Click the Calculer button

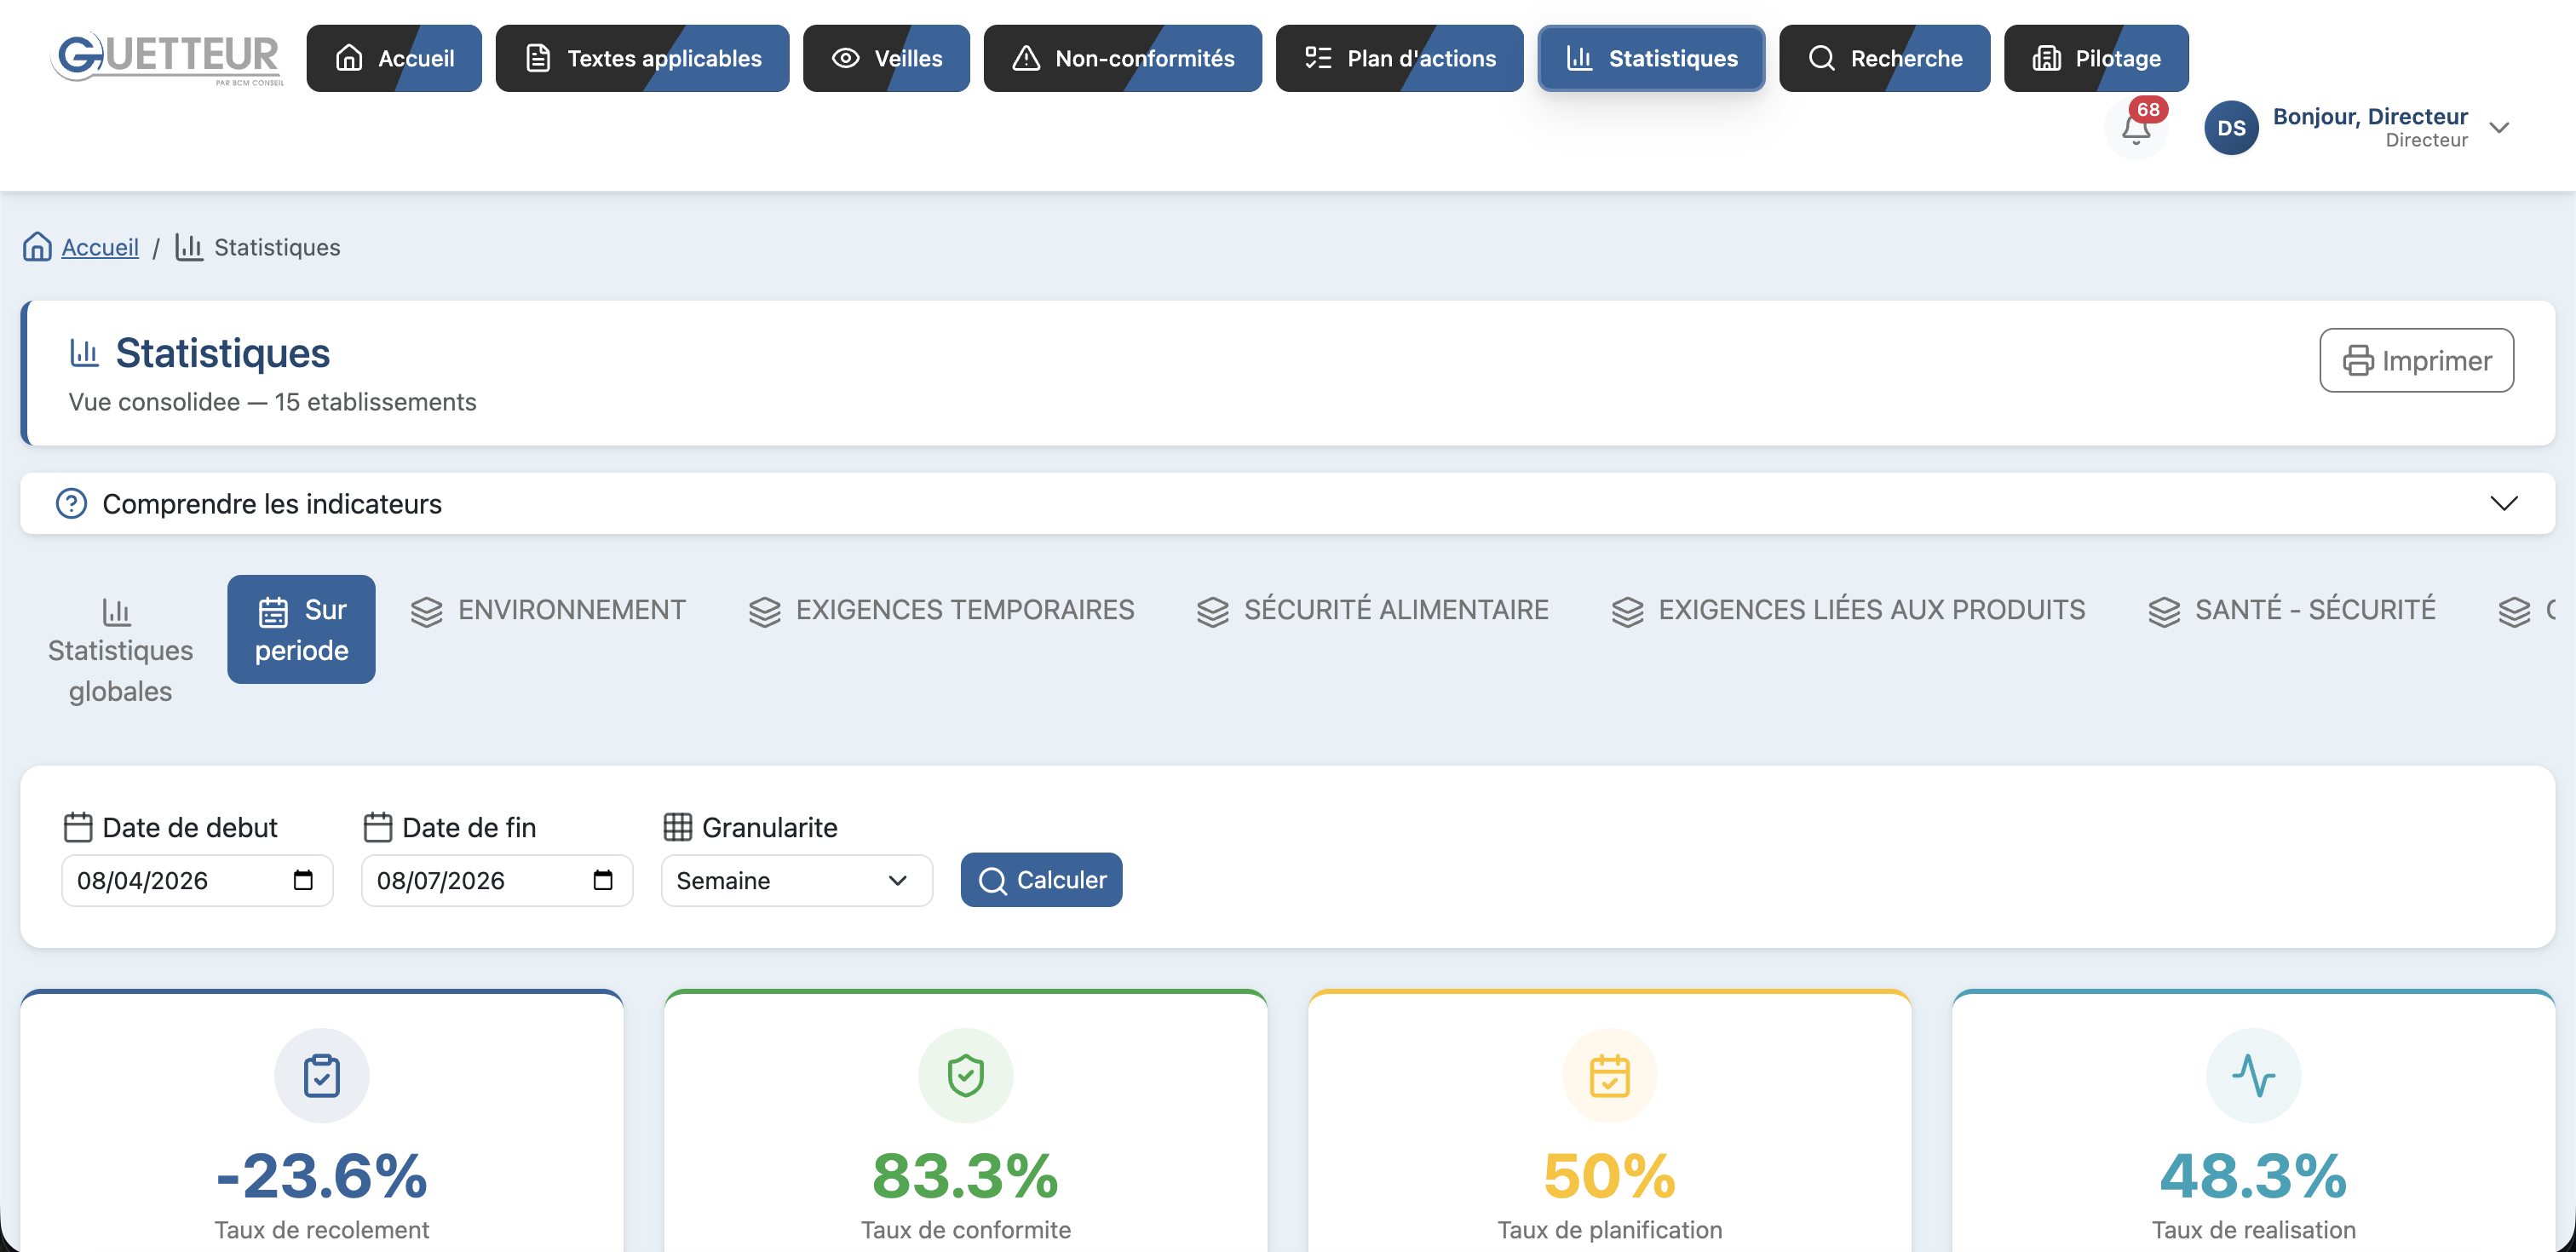(x=1041, y=880)
